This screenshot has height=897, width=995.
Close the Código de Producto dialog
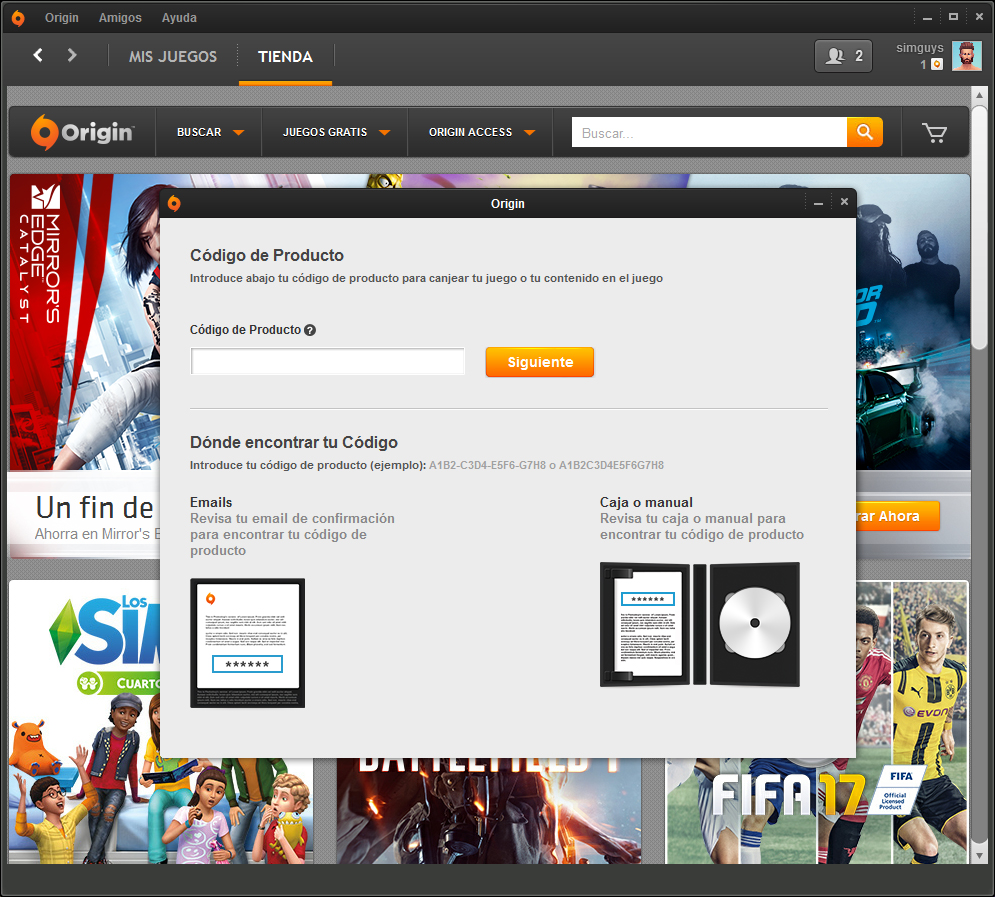click(844, 202)
